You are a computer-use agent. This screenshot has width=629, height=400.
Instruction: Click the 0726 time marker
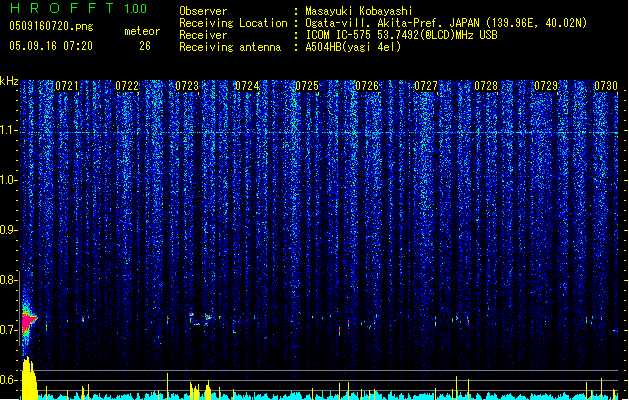367,86
